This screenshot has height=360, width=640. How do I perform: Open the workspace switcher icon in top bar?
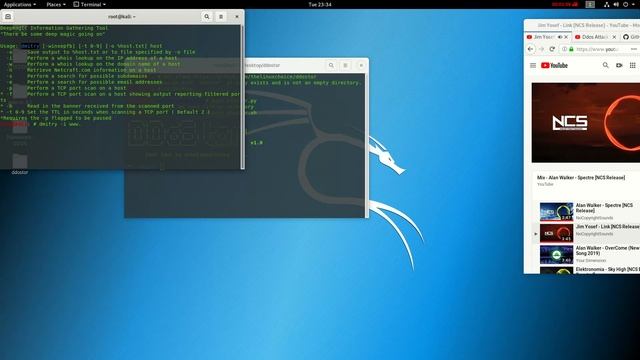[590, 4]
